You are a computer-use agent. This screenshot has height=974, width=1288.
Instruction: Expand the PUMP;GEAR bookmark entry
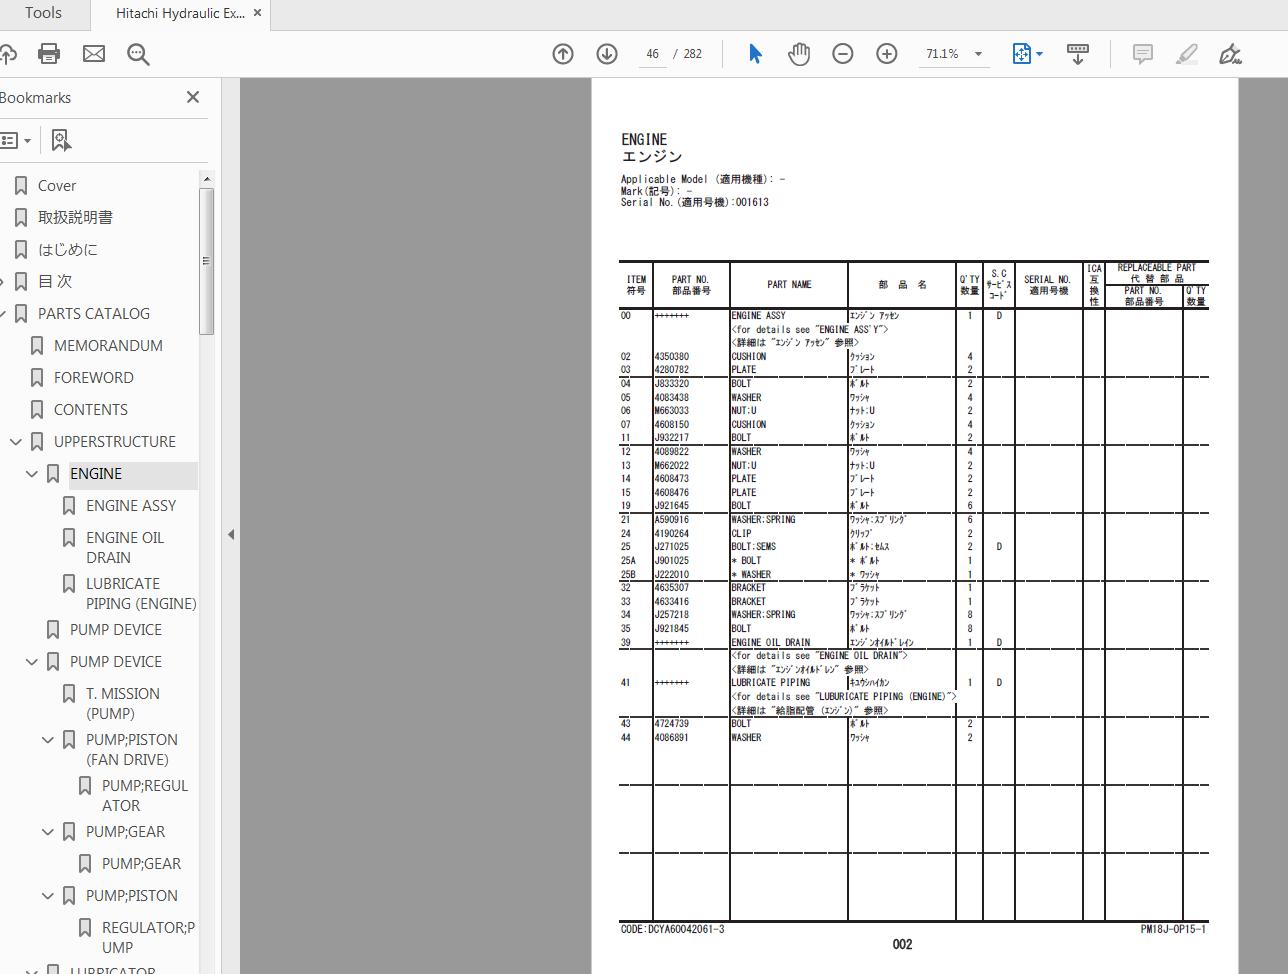(47, 831)
